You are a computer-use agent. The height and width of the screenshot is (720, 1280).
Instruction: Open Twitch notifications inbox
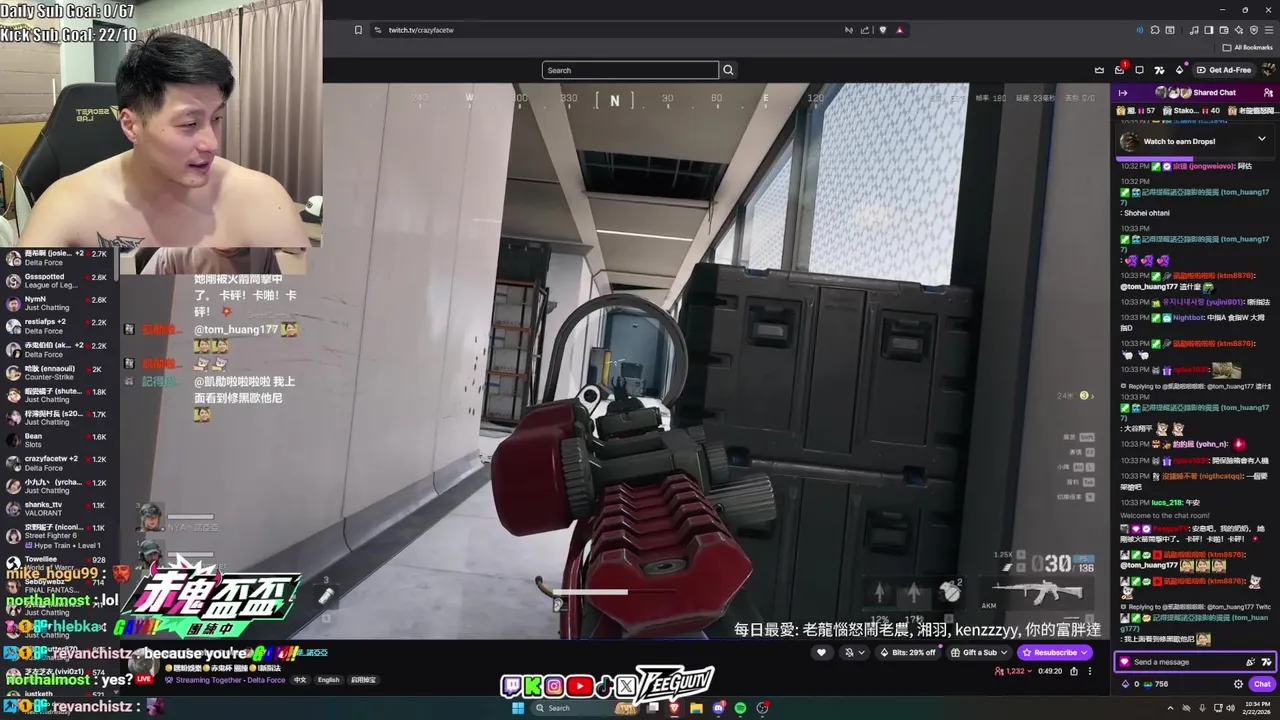[1119, 70]
